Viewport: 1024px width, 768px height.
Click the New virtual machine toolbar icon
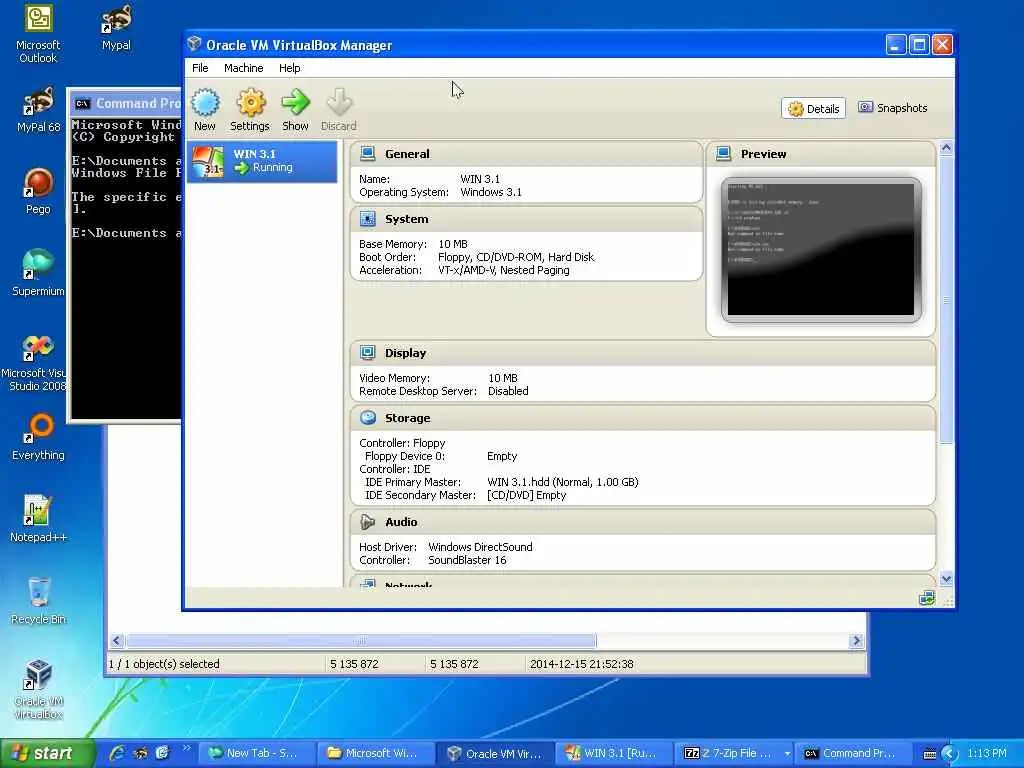click(205, 110)
